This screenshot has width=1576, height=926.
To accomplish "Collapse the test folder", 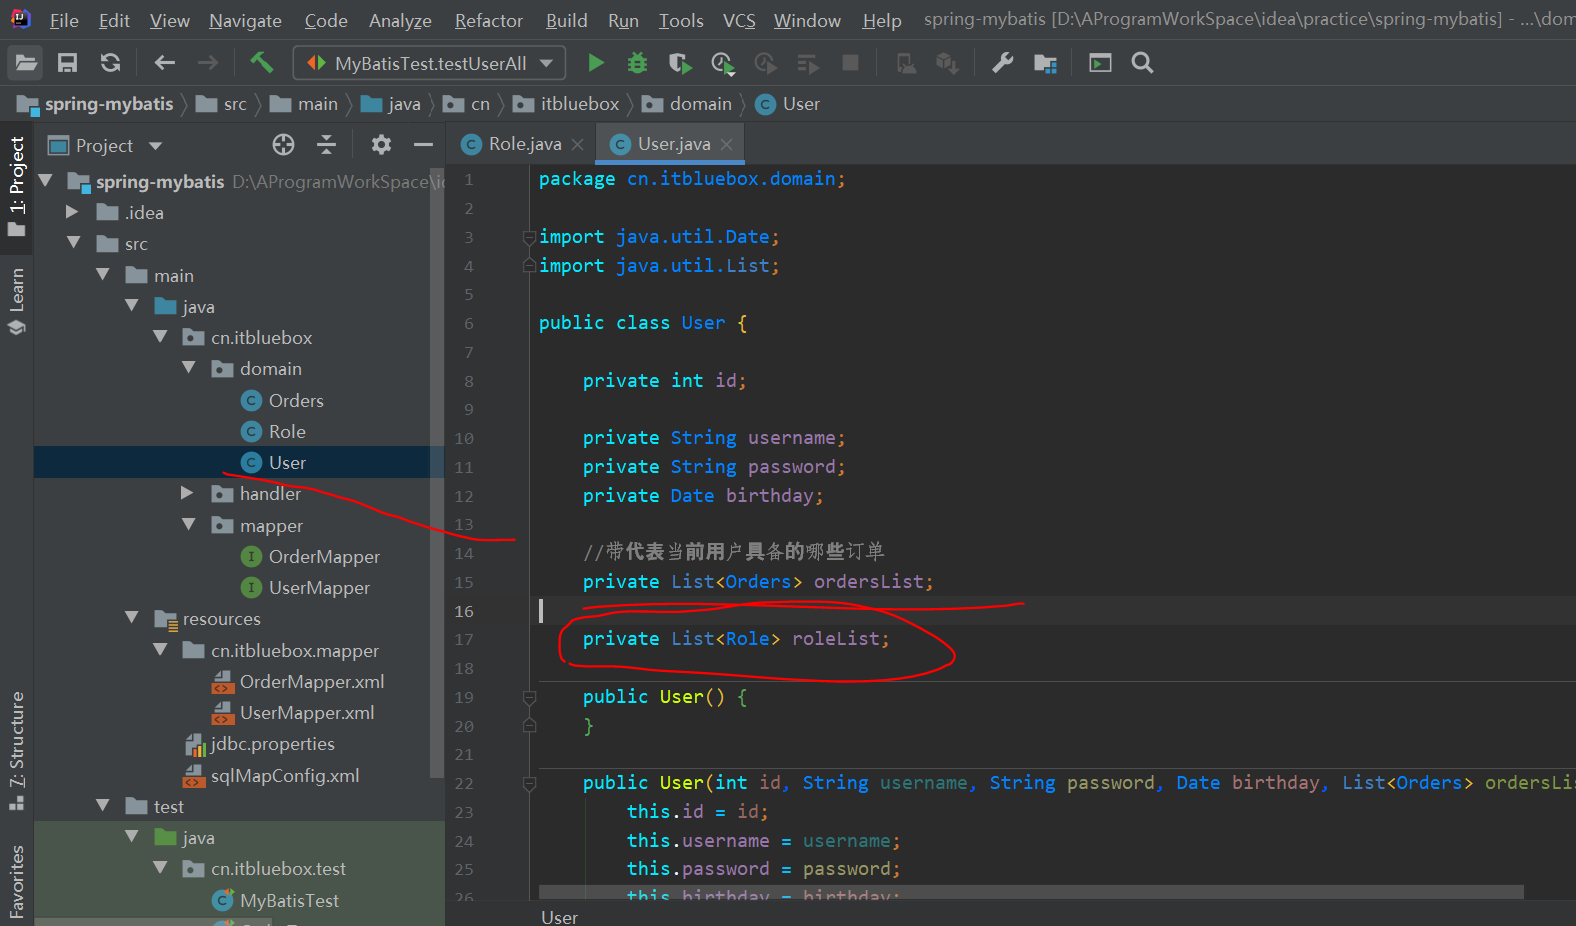I will 102,805.
